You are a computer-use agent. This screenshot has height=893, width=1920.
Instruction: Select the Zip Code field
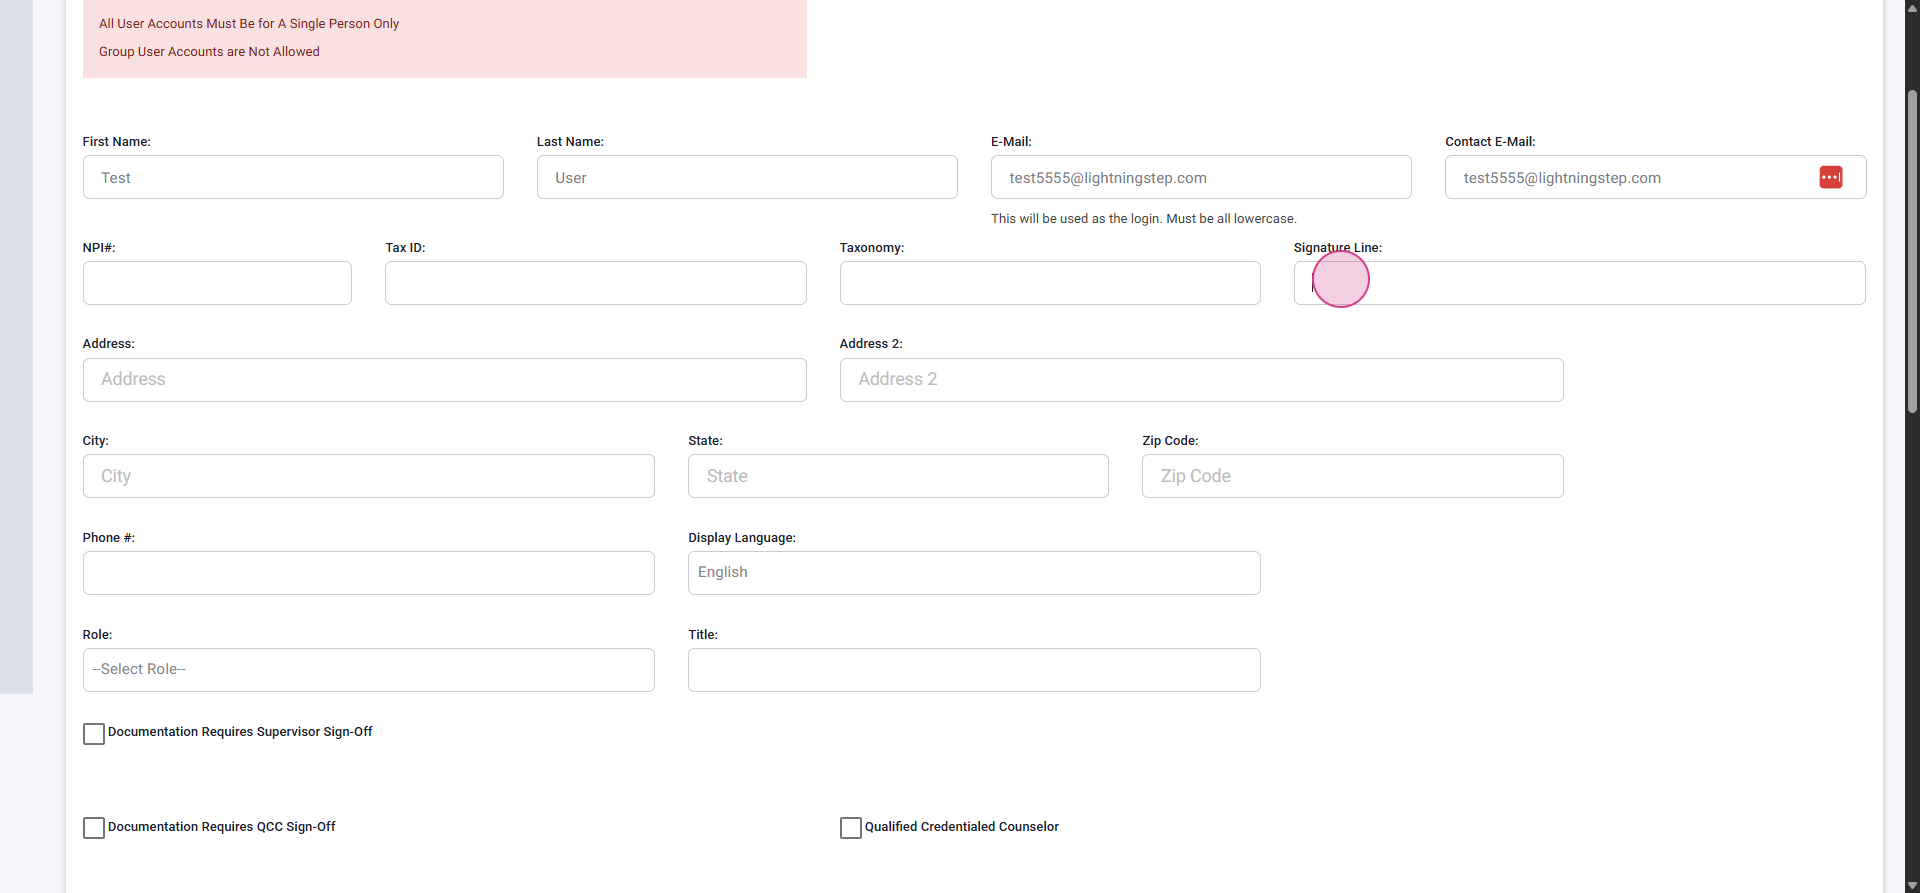click(1352, 476)
